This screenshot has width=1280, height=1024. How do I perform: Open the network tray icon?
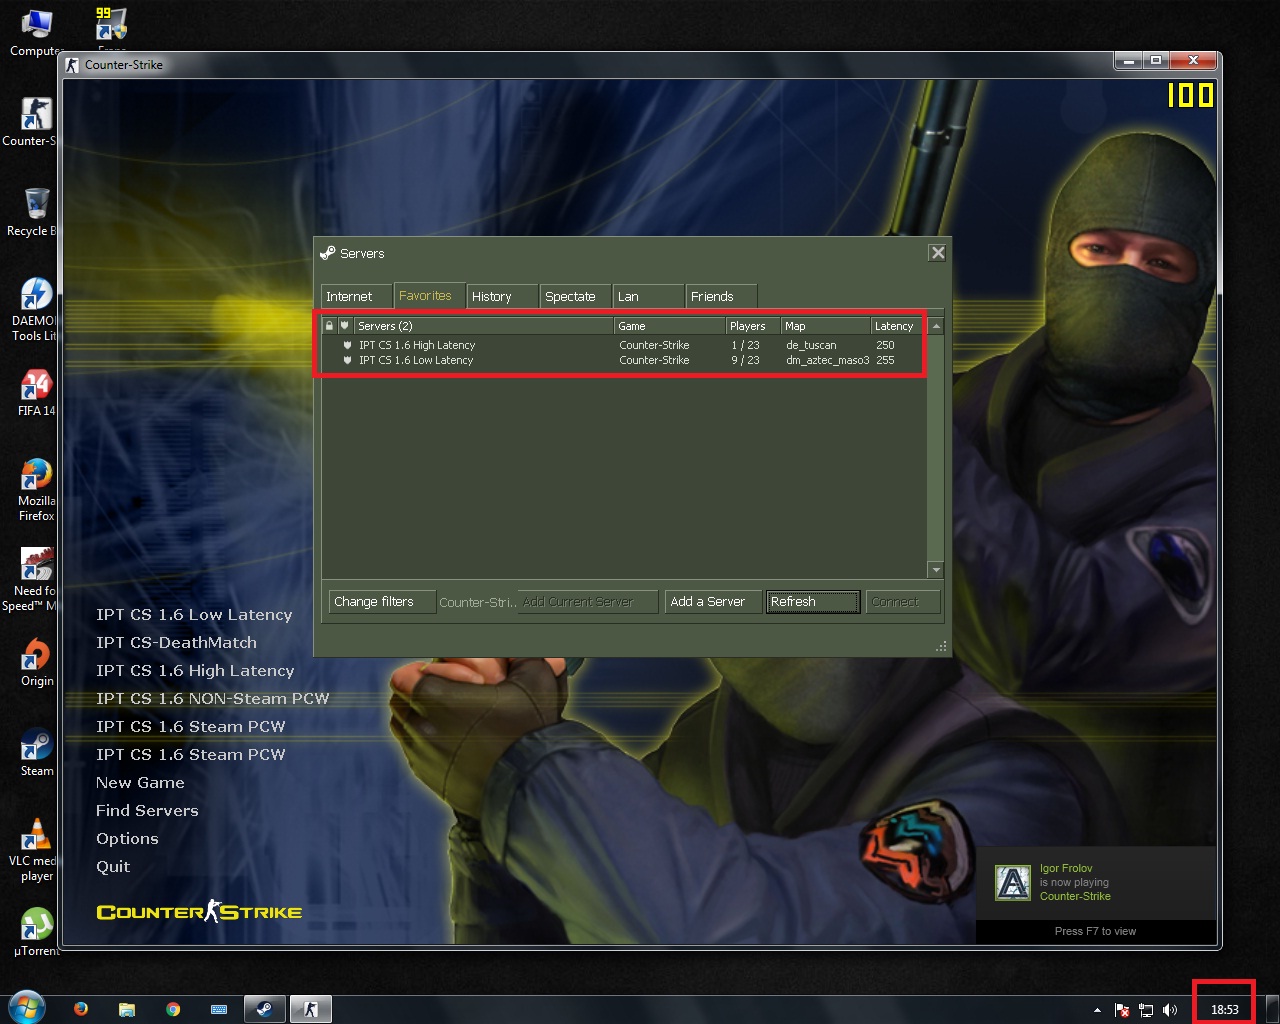[x=1146, y=1010]
